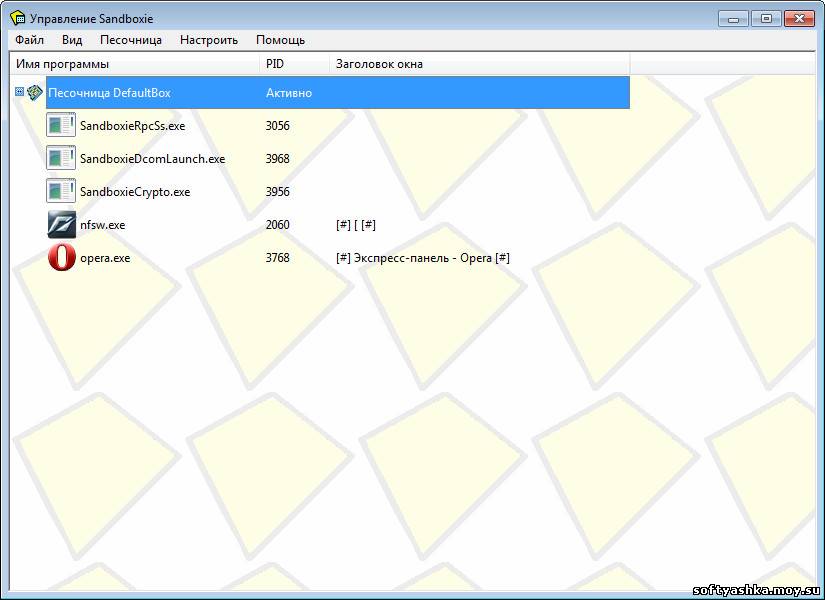Collapse the Песочница DefaultBox tree node
The width and height of the screenshot is (825, 600).
coord(19,92)
